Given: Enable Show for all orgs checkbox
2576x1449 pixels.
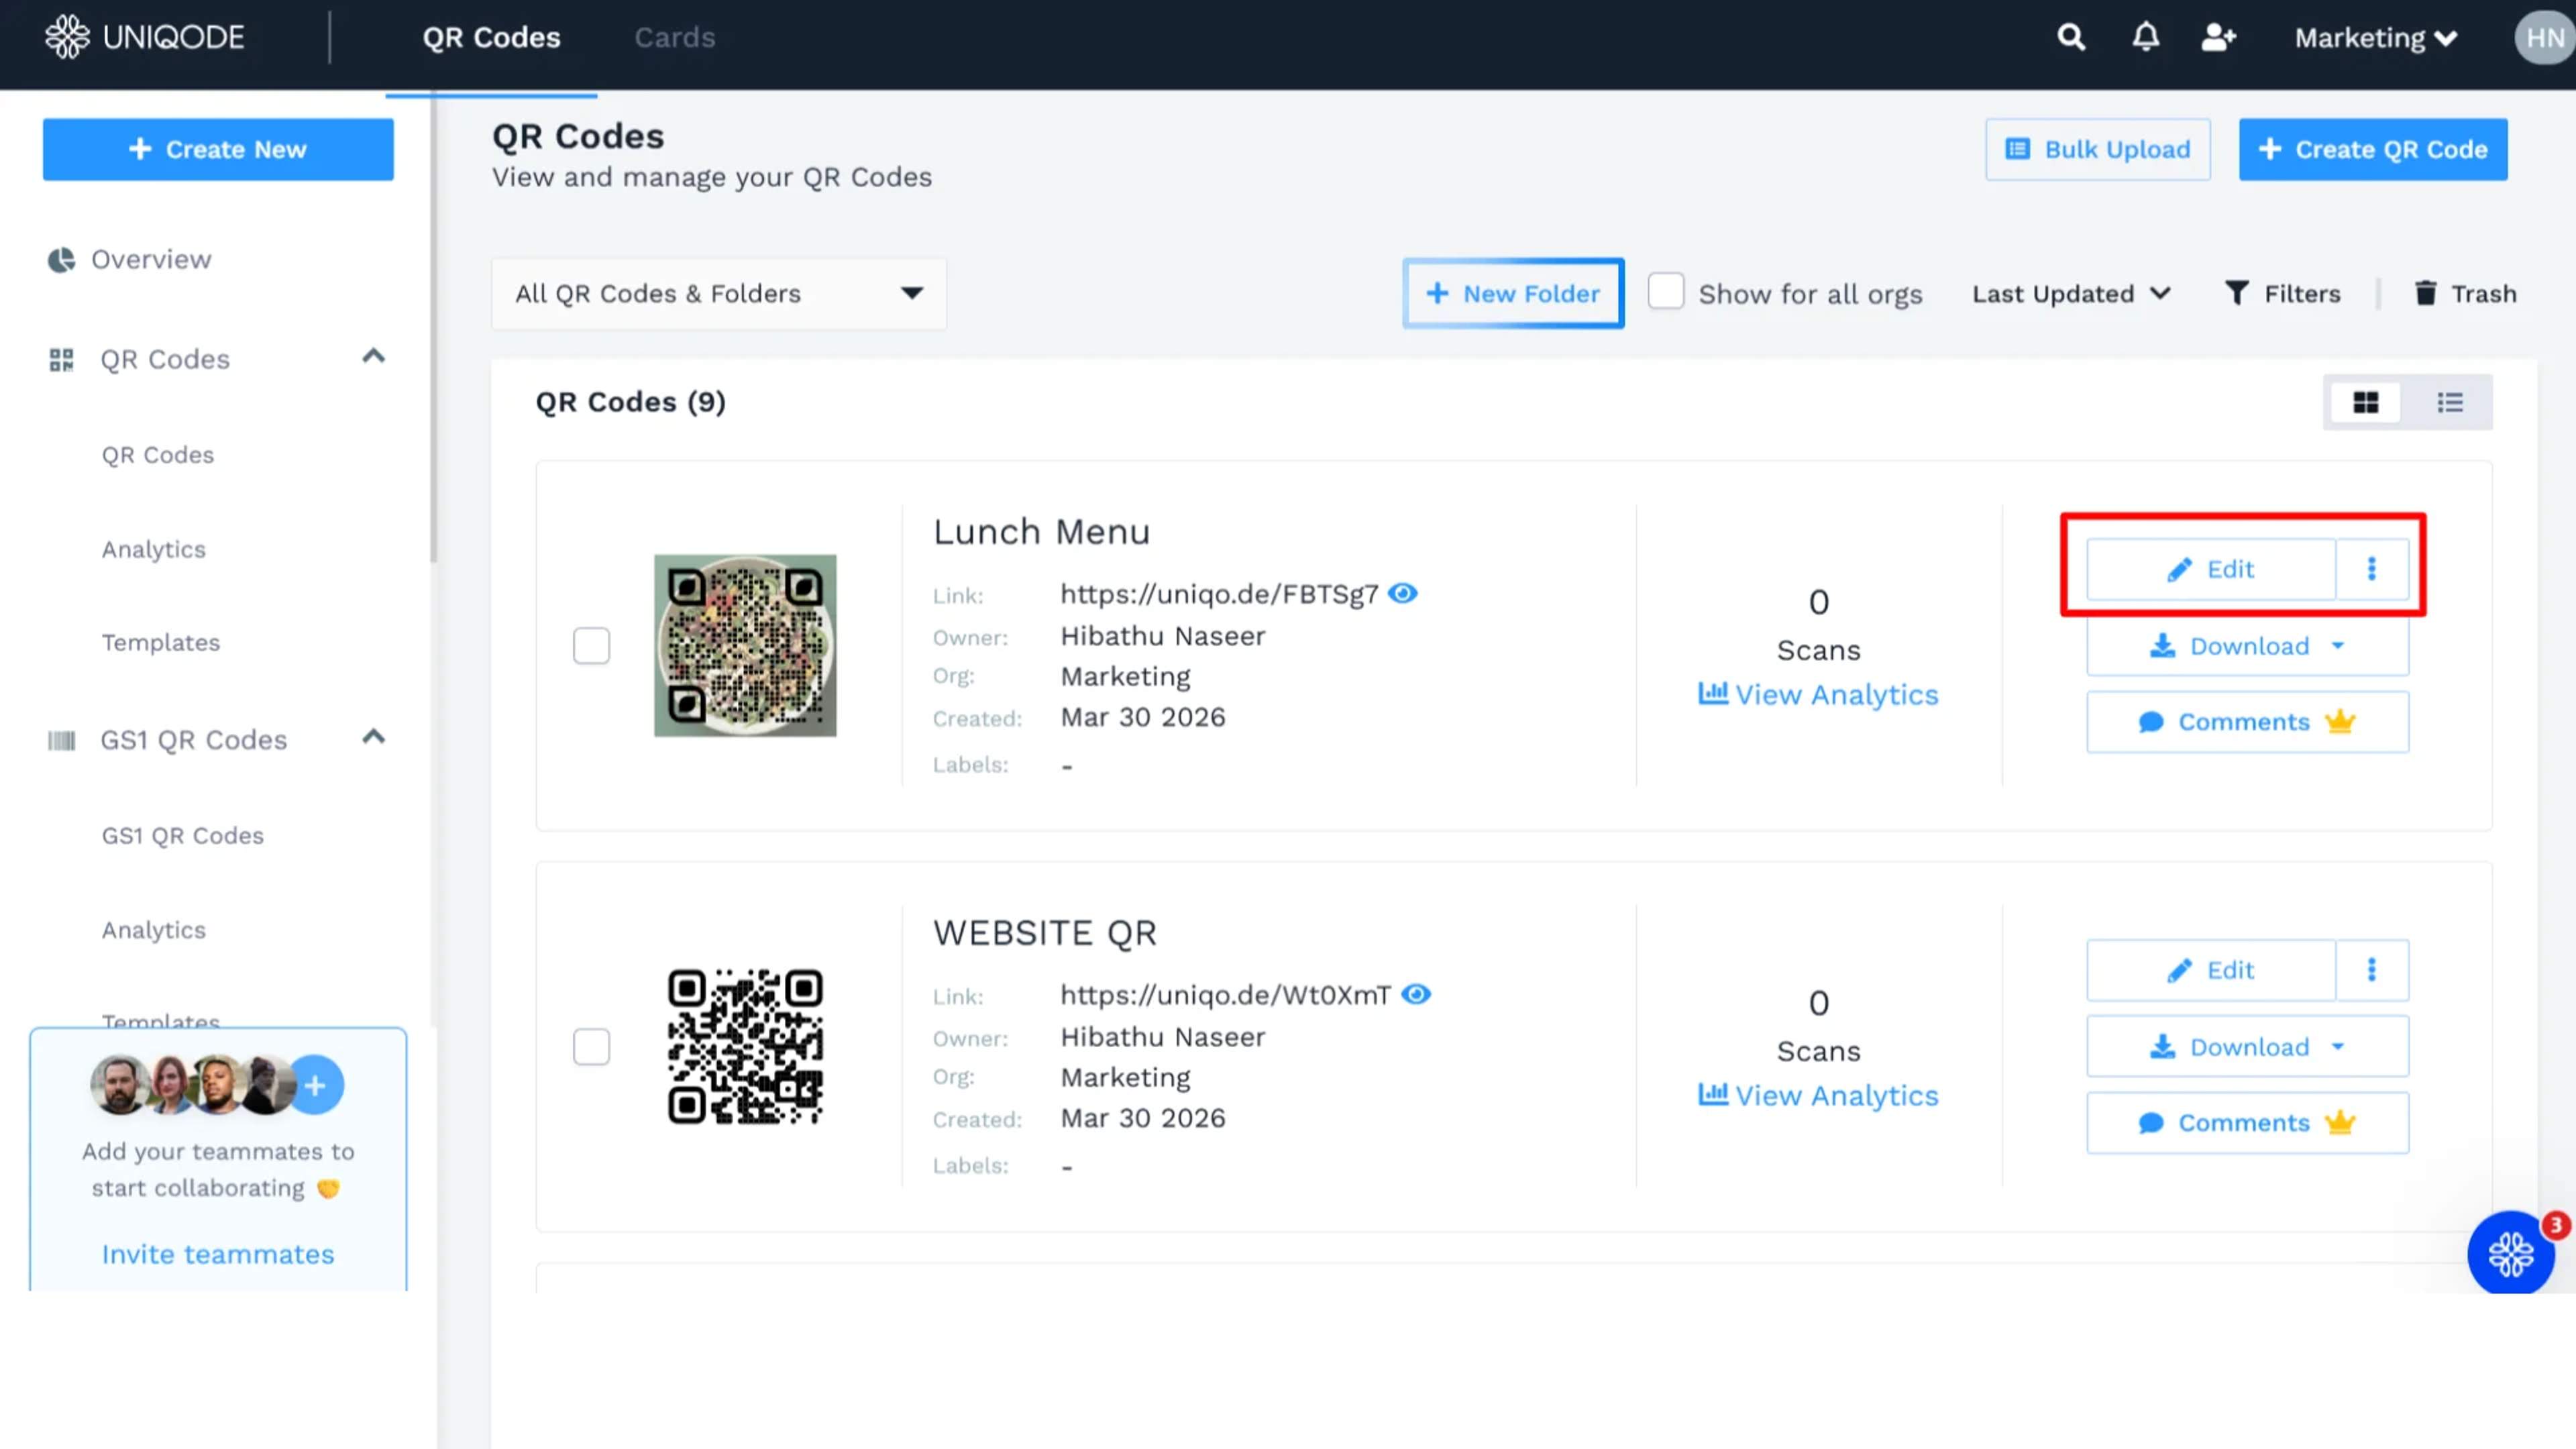Looking at the screenshot, I should [x=1666, y=292].
